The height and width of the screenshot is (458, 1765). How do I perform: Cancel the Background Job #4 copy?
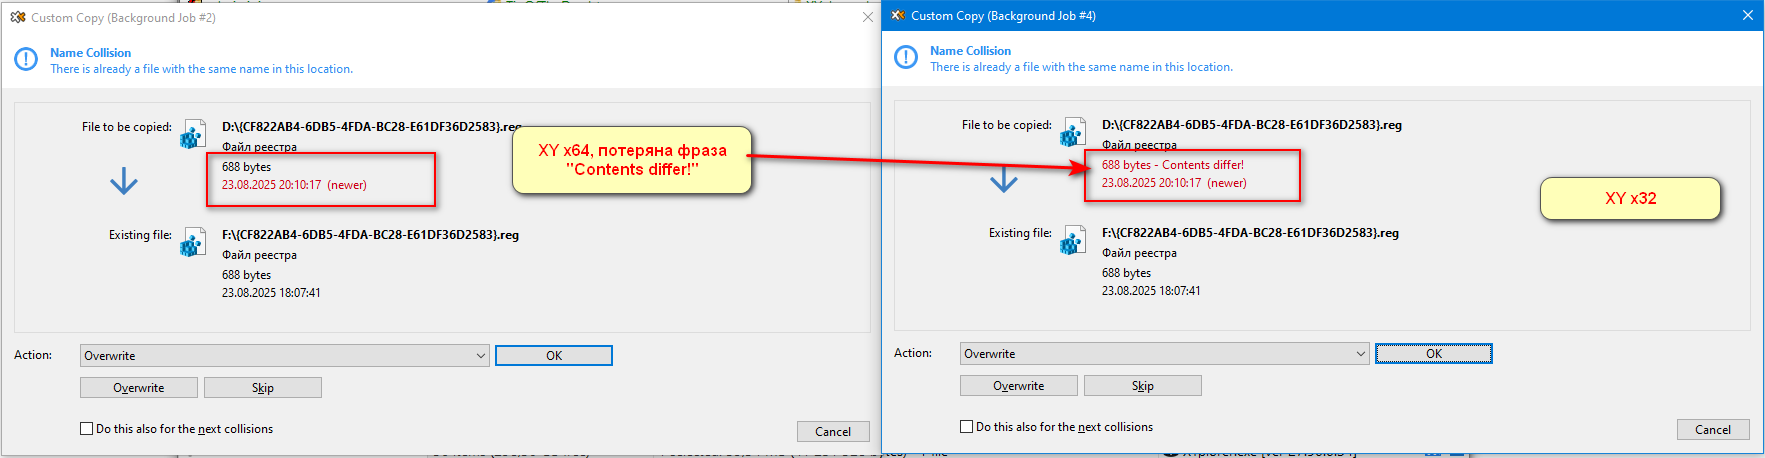coord(1713,430)
